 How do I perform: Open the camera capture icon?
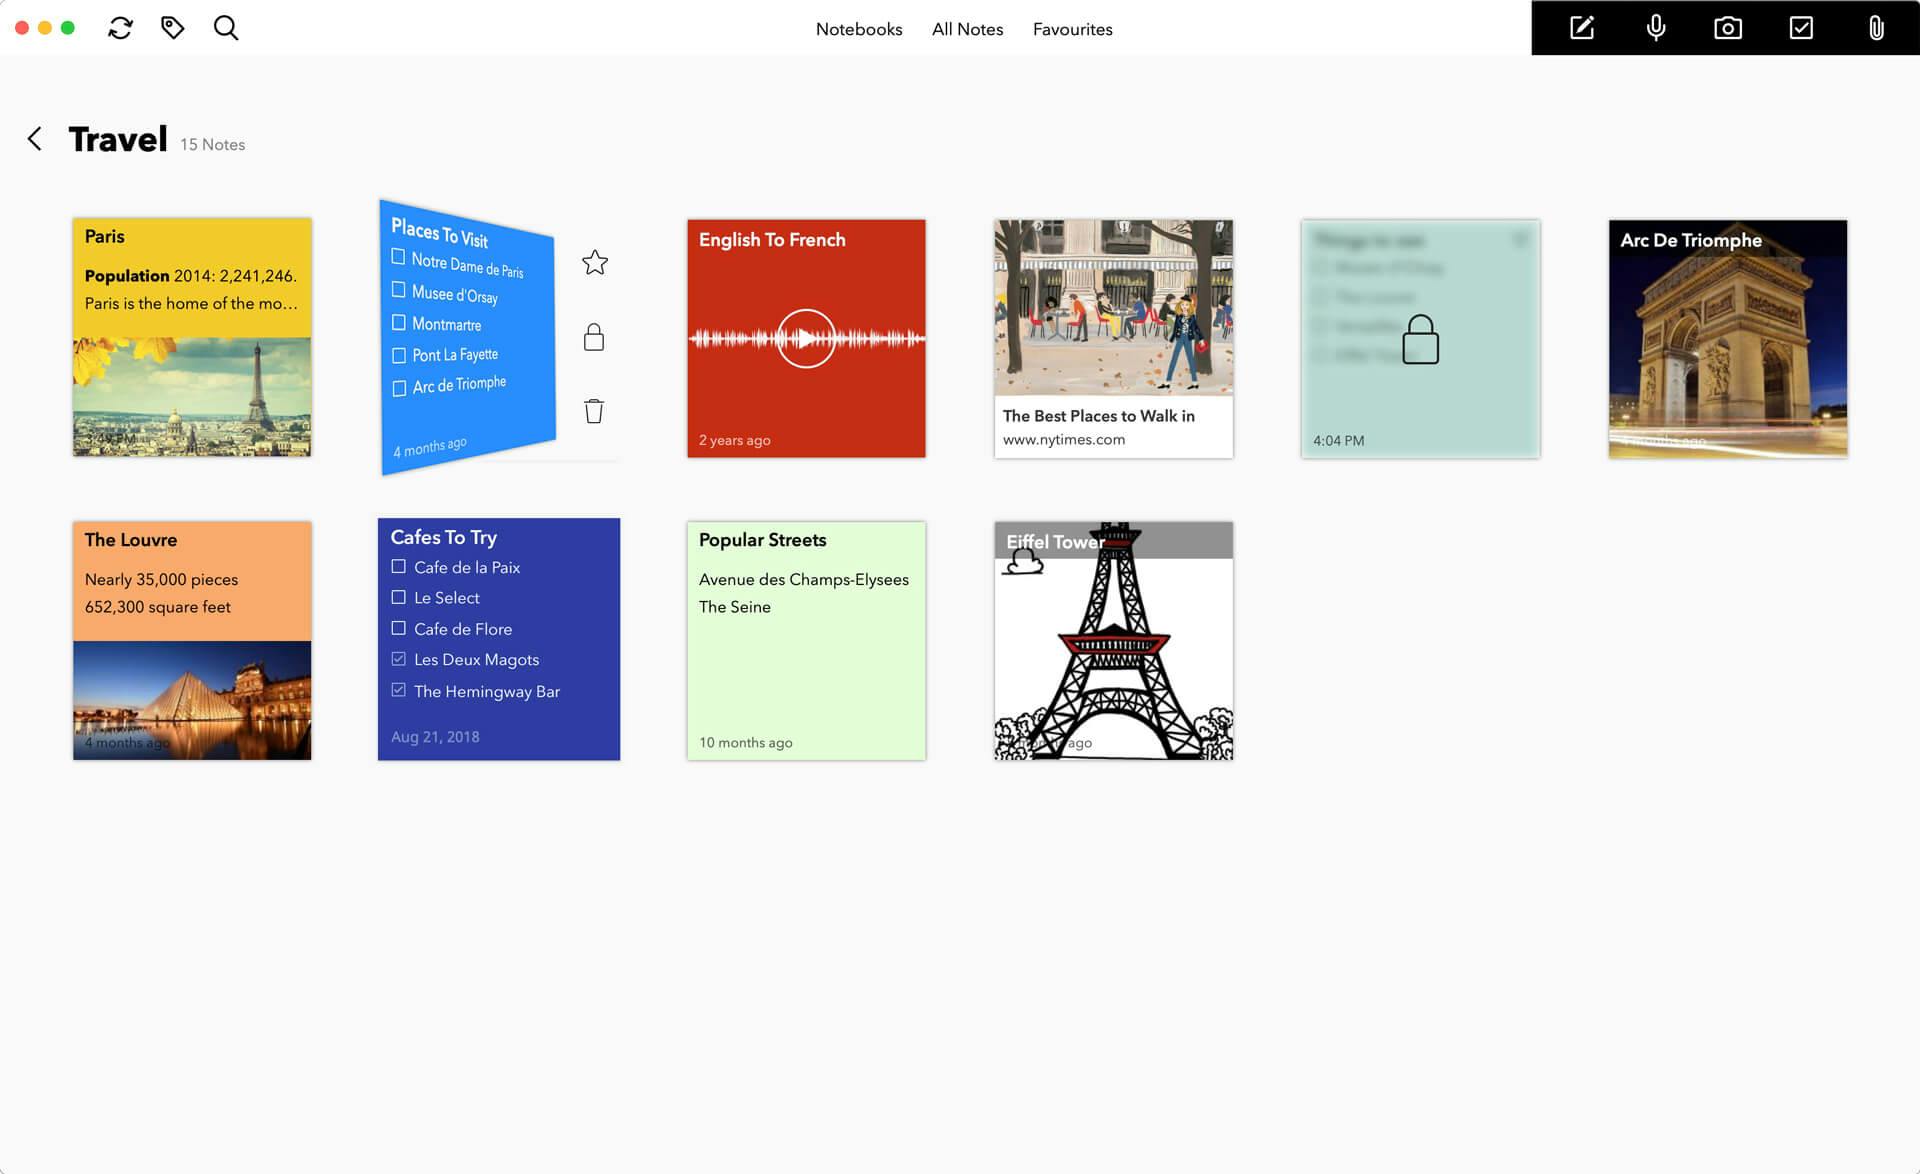(1727, 27)
